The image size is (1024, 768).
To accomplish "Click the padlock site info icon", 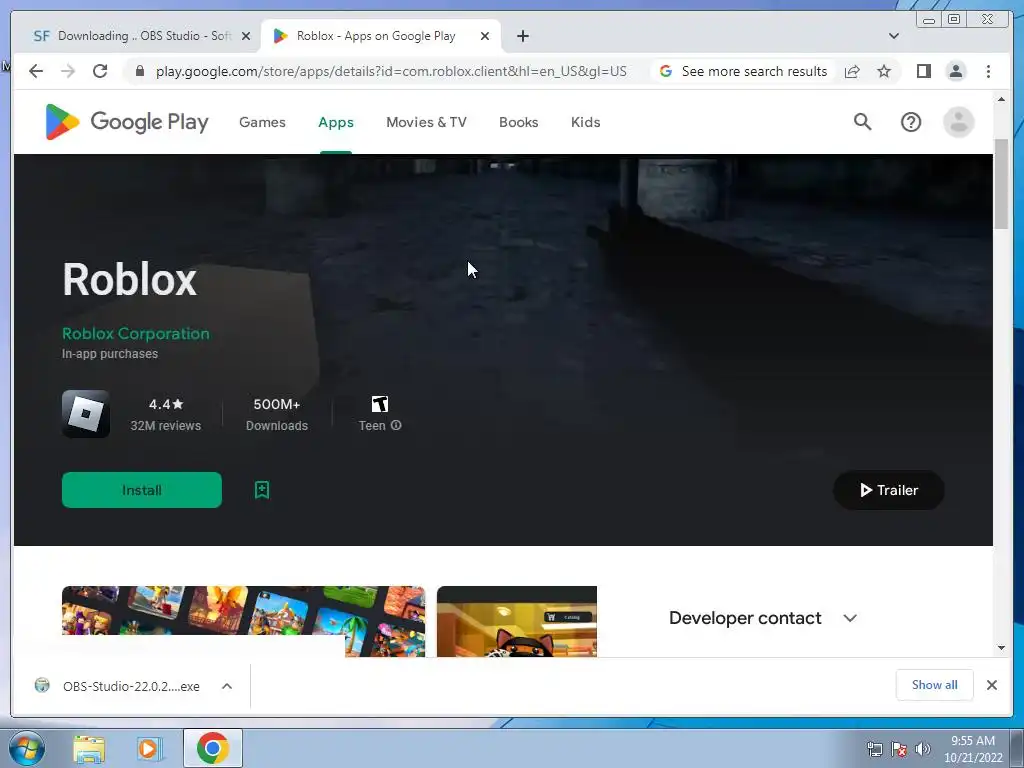I will (139, 71).
